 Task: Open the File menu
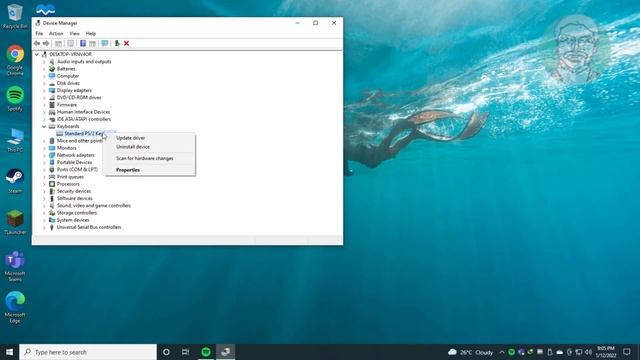pos(39,33)
